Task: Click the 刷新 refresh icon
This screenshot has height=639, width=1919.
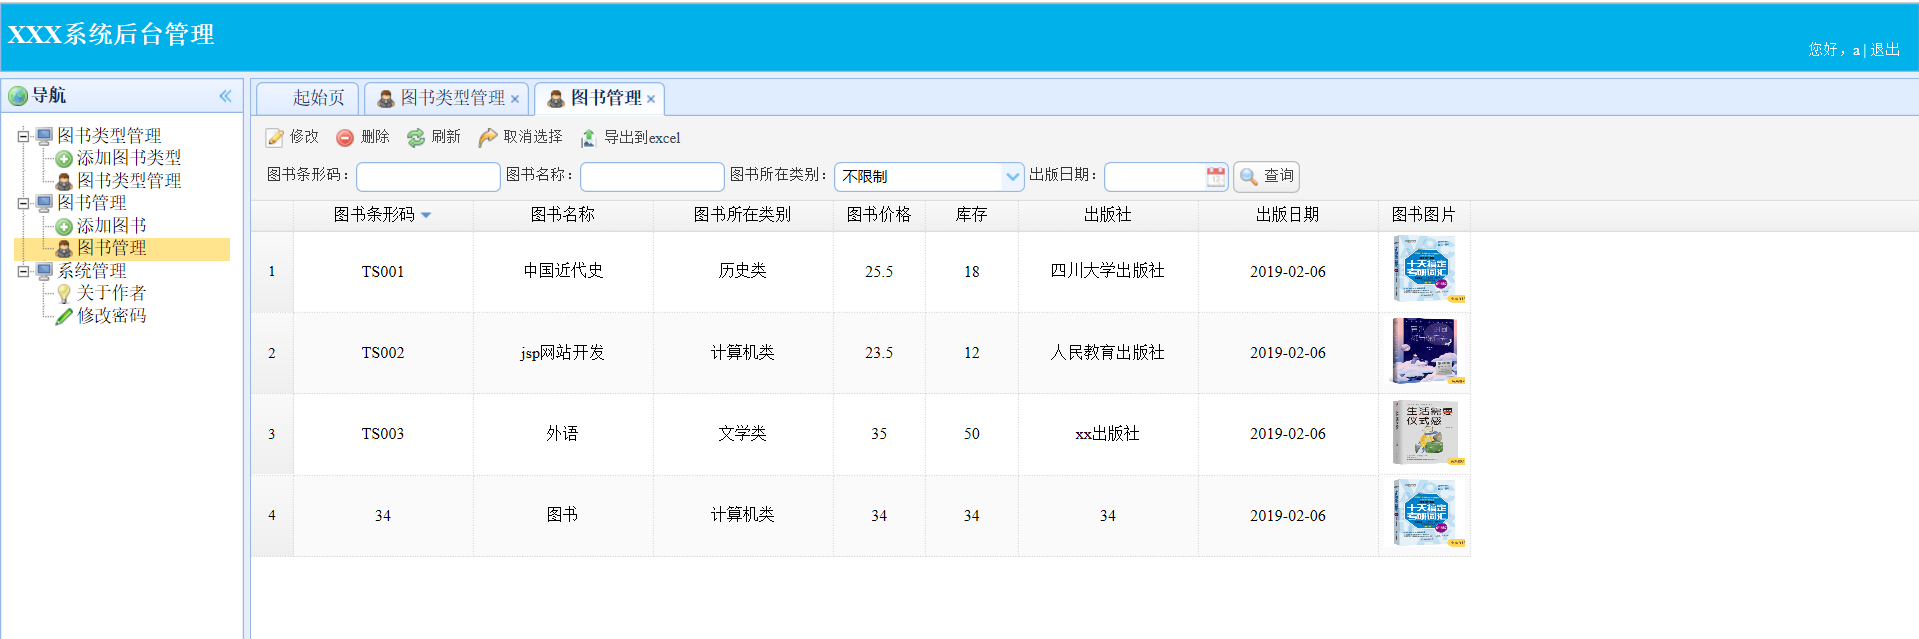Action: tap(416, 138)
